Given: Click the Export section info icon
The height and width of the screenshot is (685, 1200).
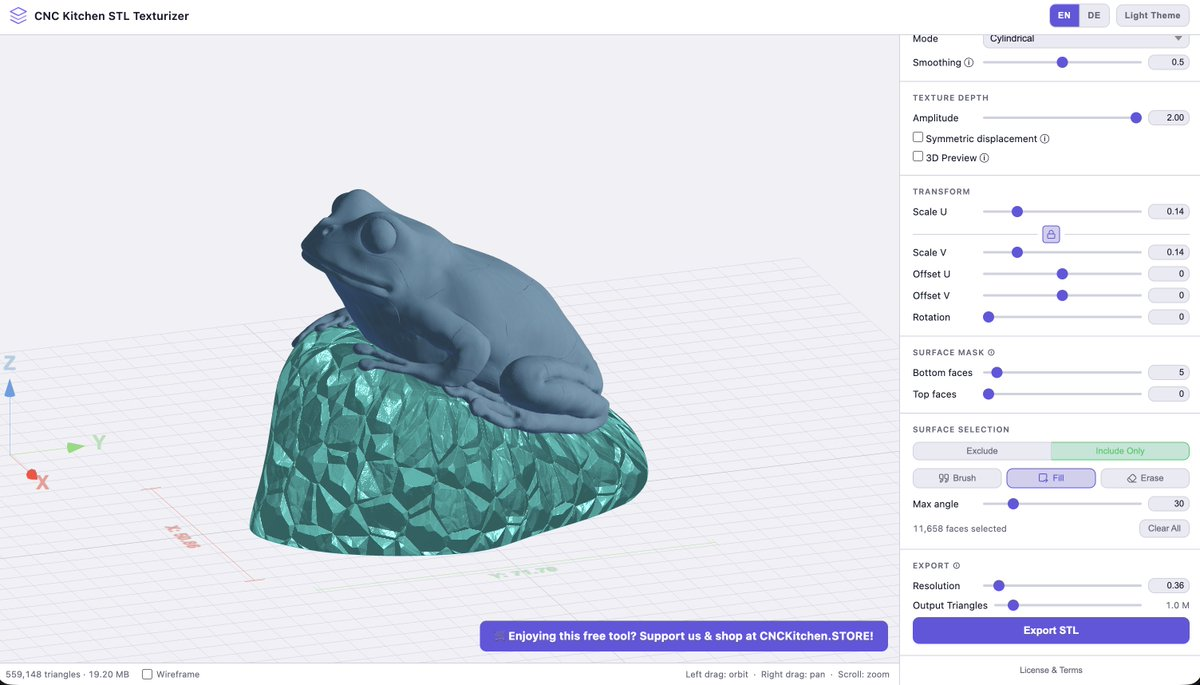Looking at the screenshot, I should click(957, 566).
